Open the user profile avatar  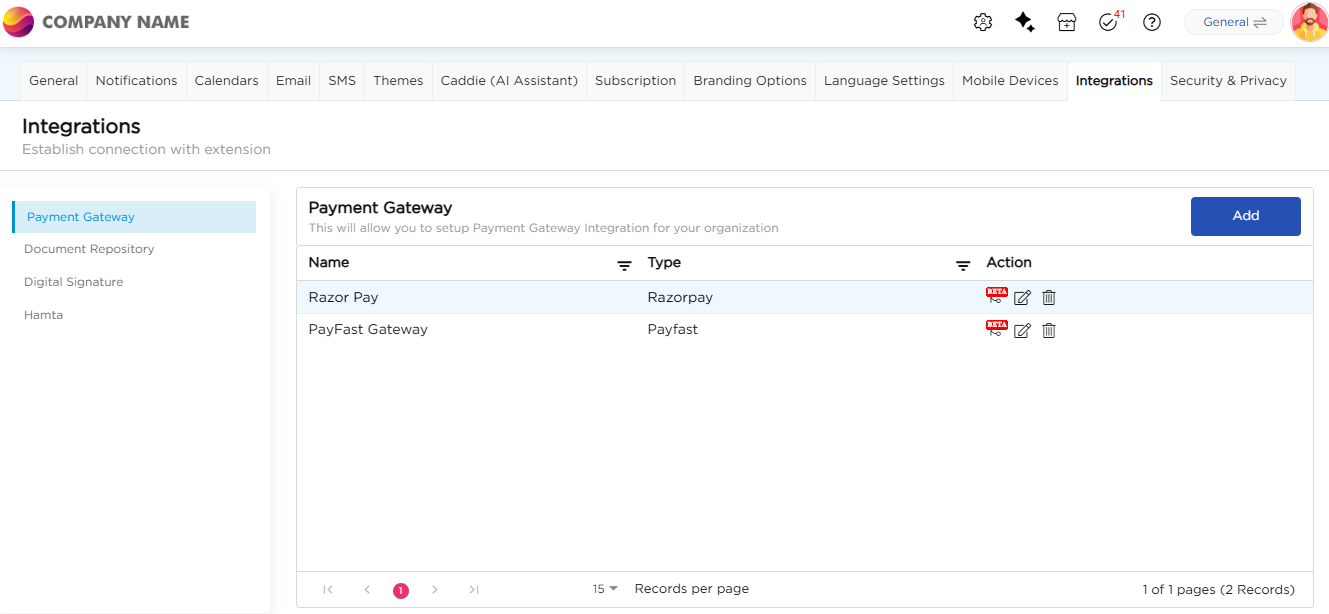(1309, 22)
